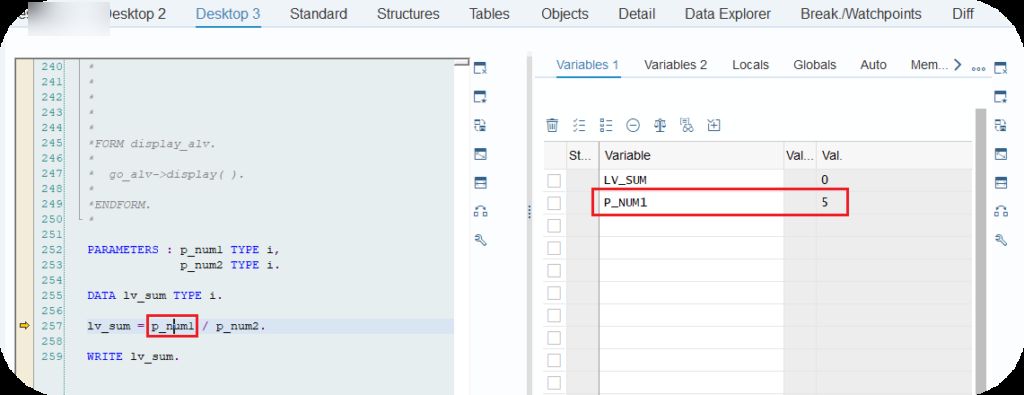Click the binoculars find icon

(x=687, y=125)
